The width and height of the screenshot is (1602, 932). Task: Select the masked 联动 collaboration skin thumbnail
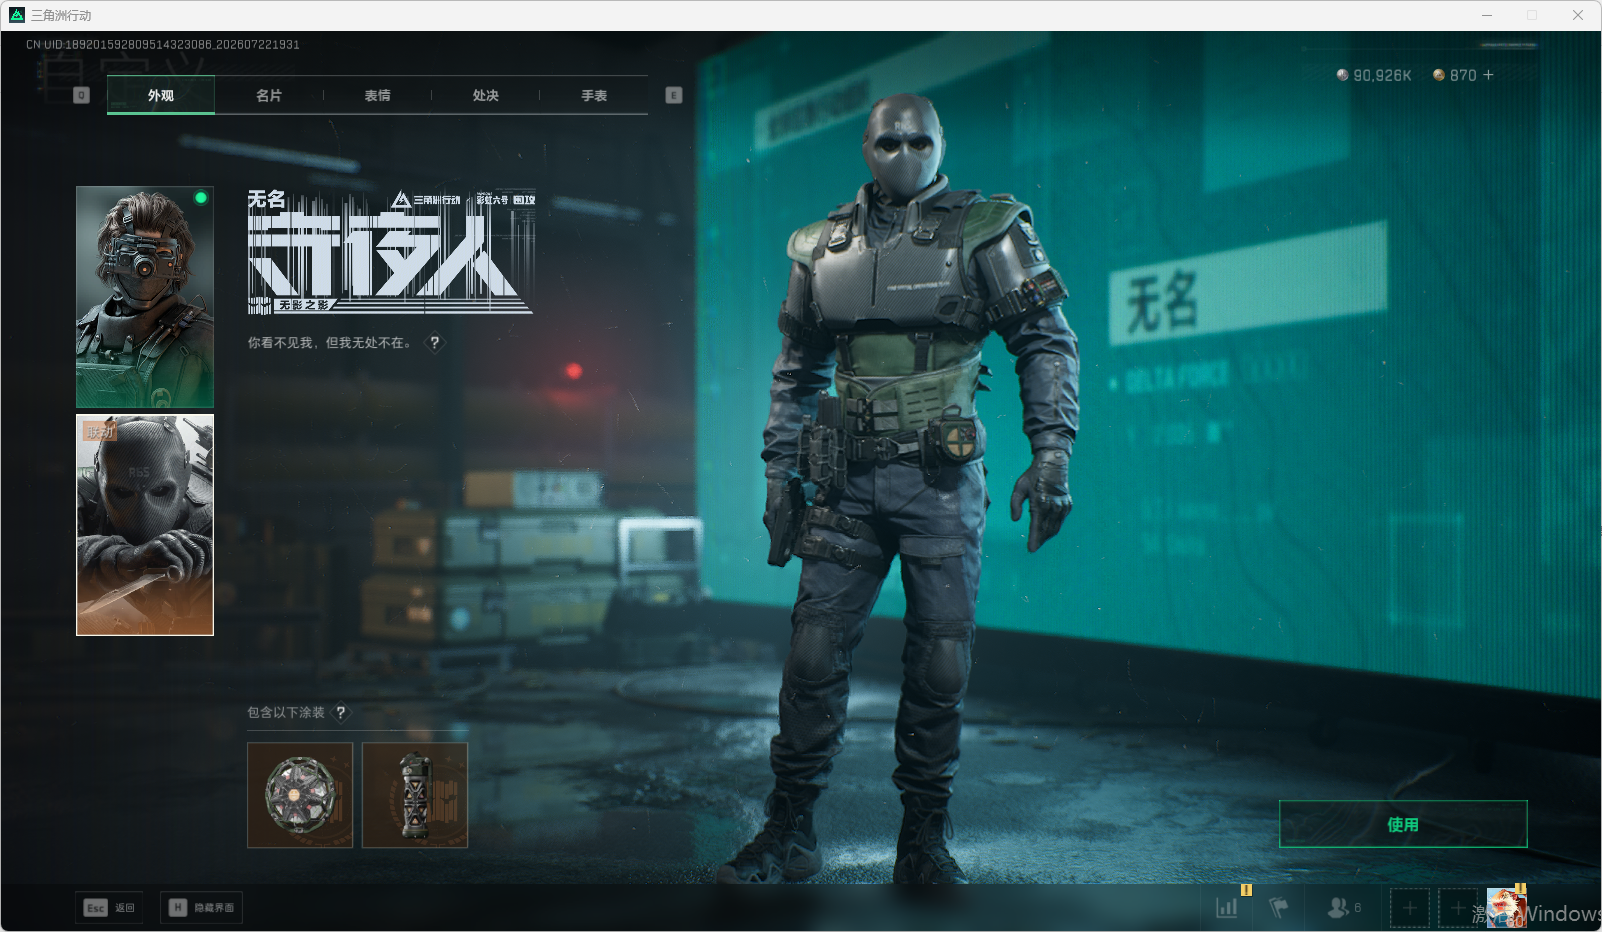tap(145, 525)
